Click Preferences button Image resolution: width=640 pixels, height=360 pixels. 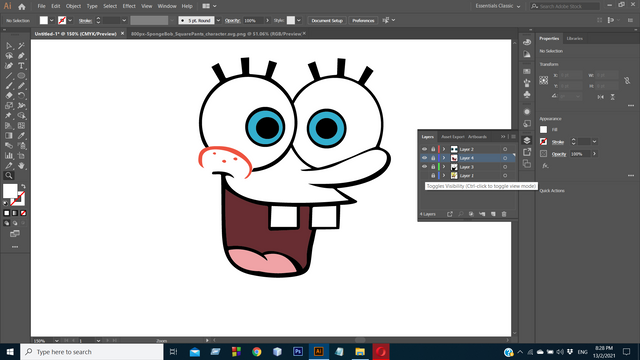coord(363,20)
